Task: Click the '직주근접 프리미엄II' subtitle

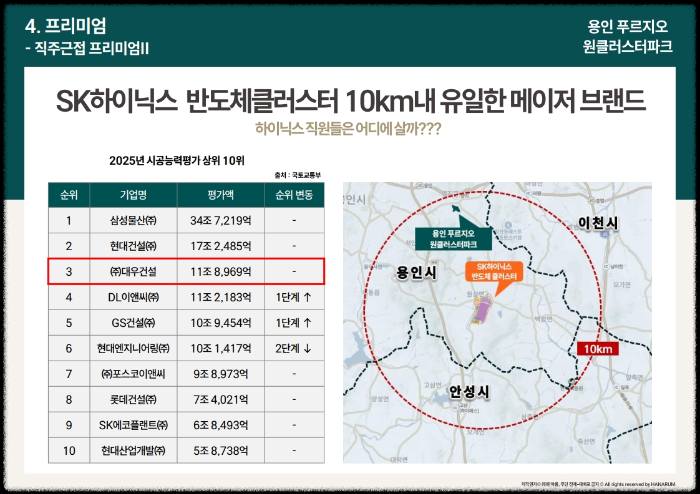Action: coord(92,48)
